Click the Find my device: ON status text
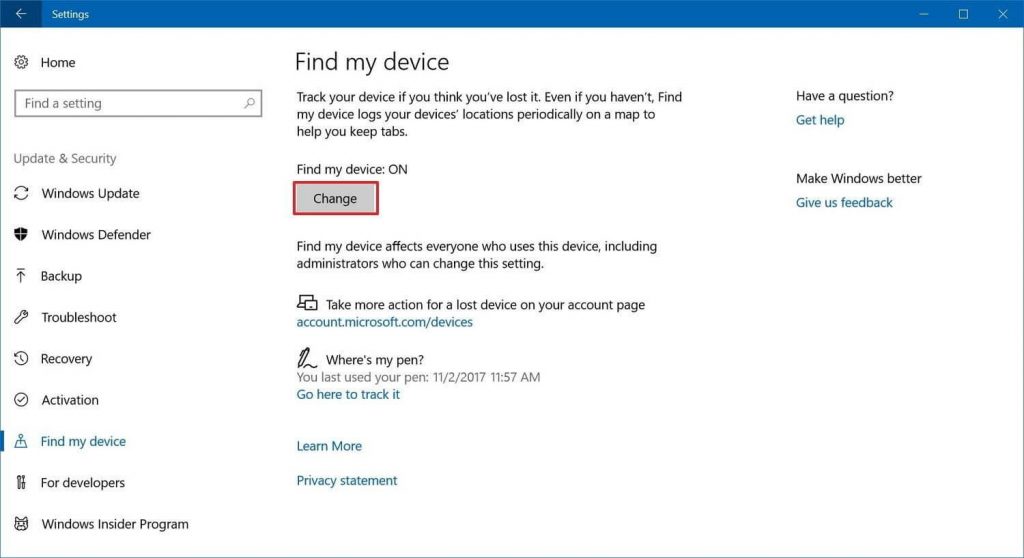Screen dimensions: 1024x558 pyautogui.click(x=352, y=169)
